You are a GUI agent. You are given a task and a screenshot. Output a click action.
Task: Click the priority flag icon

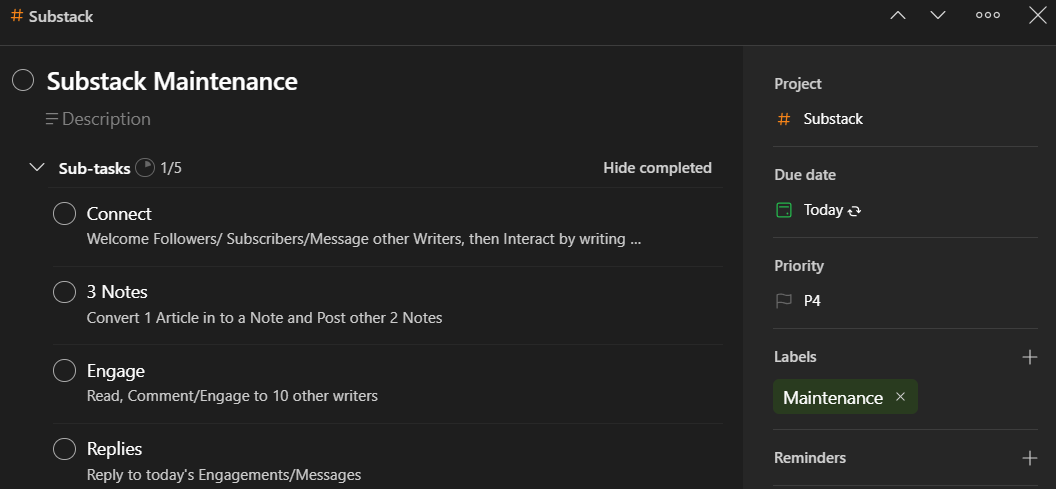pyautogui.click(x=784, y=301)
